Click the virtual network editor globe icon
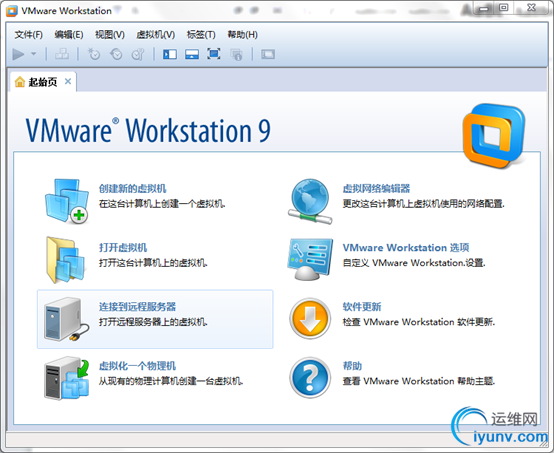 pyautogui.click(x=310, y=201)
